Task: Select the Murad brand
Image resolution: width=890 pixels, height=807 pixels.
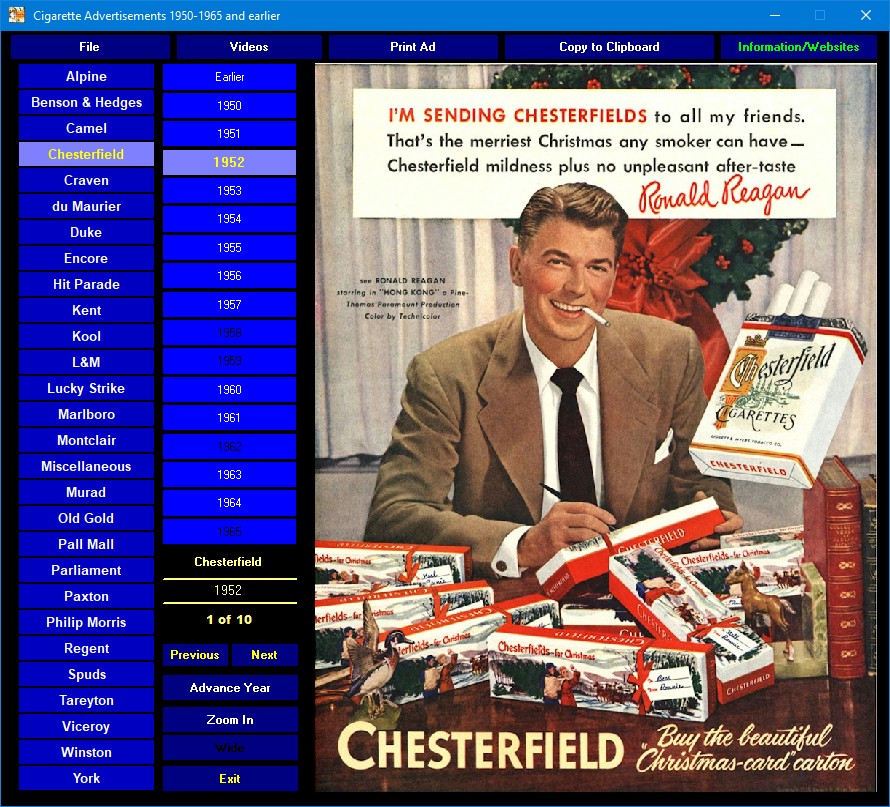Action: click(86, 492)
